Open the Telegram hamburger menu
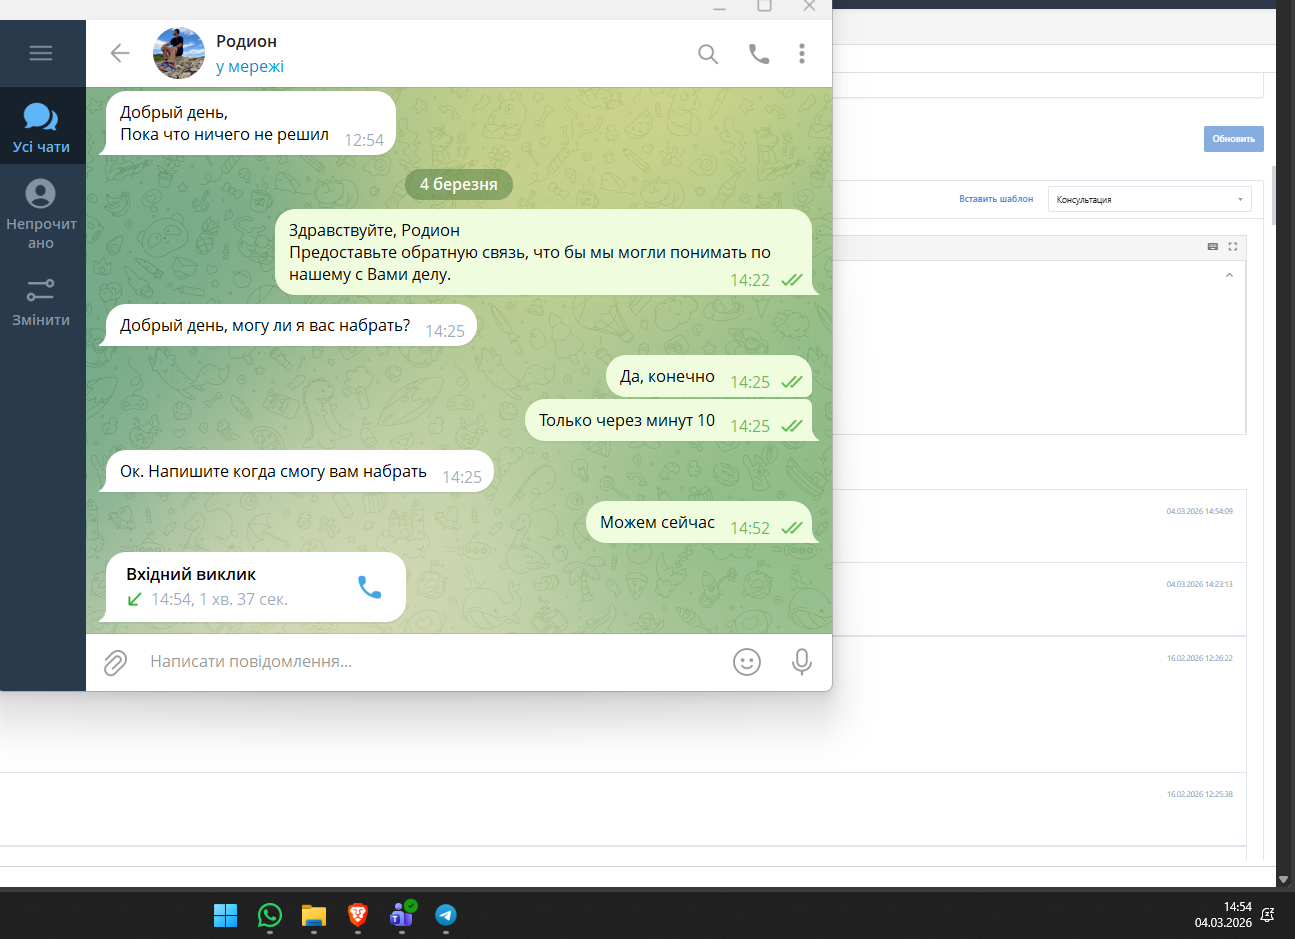The width and height of the screenshot is (1295, 939). 41,53
